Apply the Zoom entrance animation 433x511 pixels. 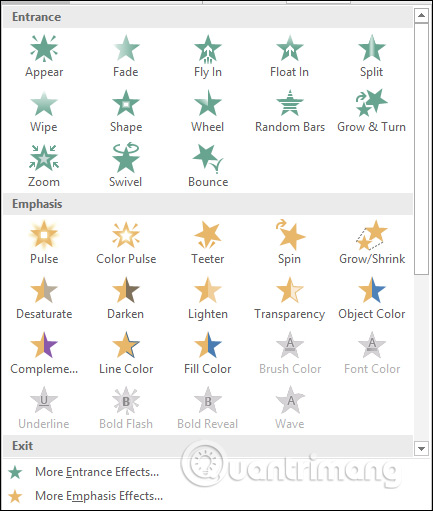pos(44,166)
